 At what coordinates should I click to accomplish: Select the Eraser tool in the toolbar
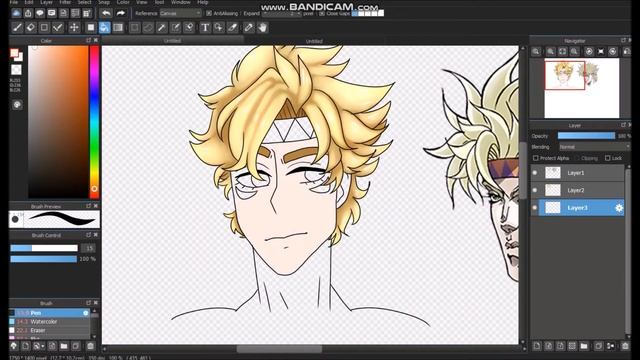click(31, 28)
